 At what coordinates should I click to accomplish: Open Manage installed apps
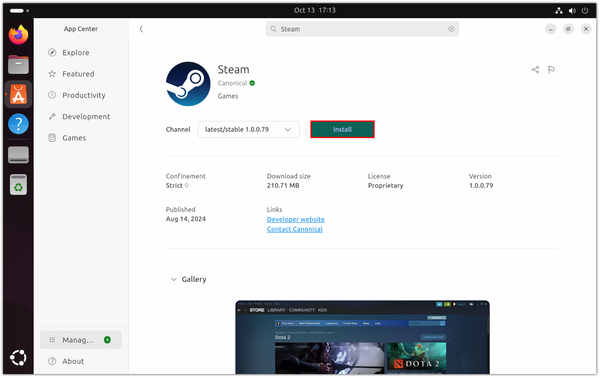(81, 340)
